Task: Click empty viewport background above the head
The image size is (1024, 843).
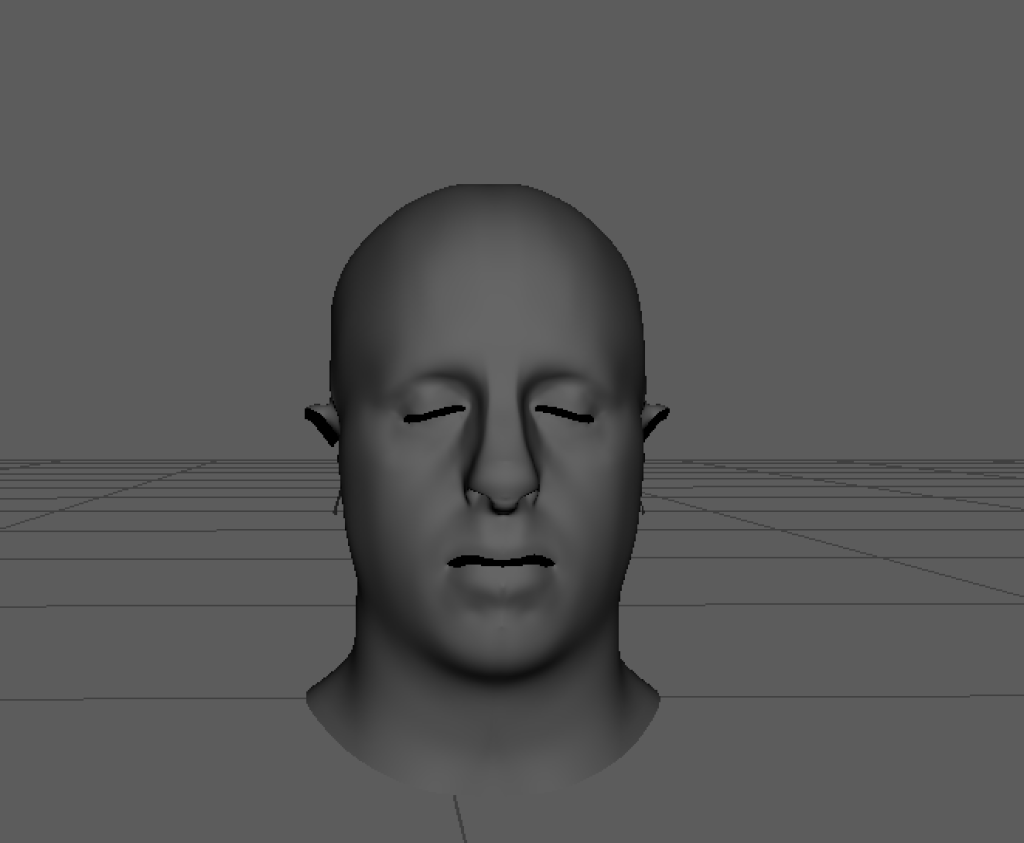Action: [x=490, y=90]
